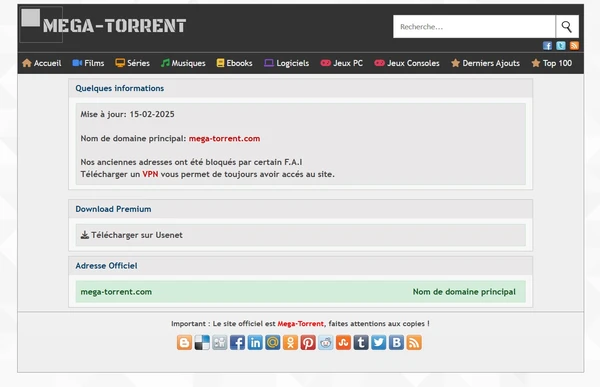Screen dimensions: 600x387
Task: Share on Facebook in the footer icons
Action: point(237,343)
